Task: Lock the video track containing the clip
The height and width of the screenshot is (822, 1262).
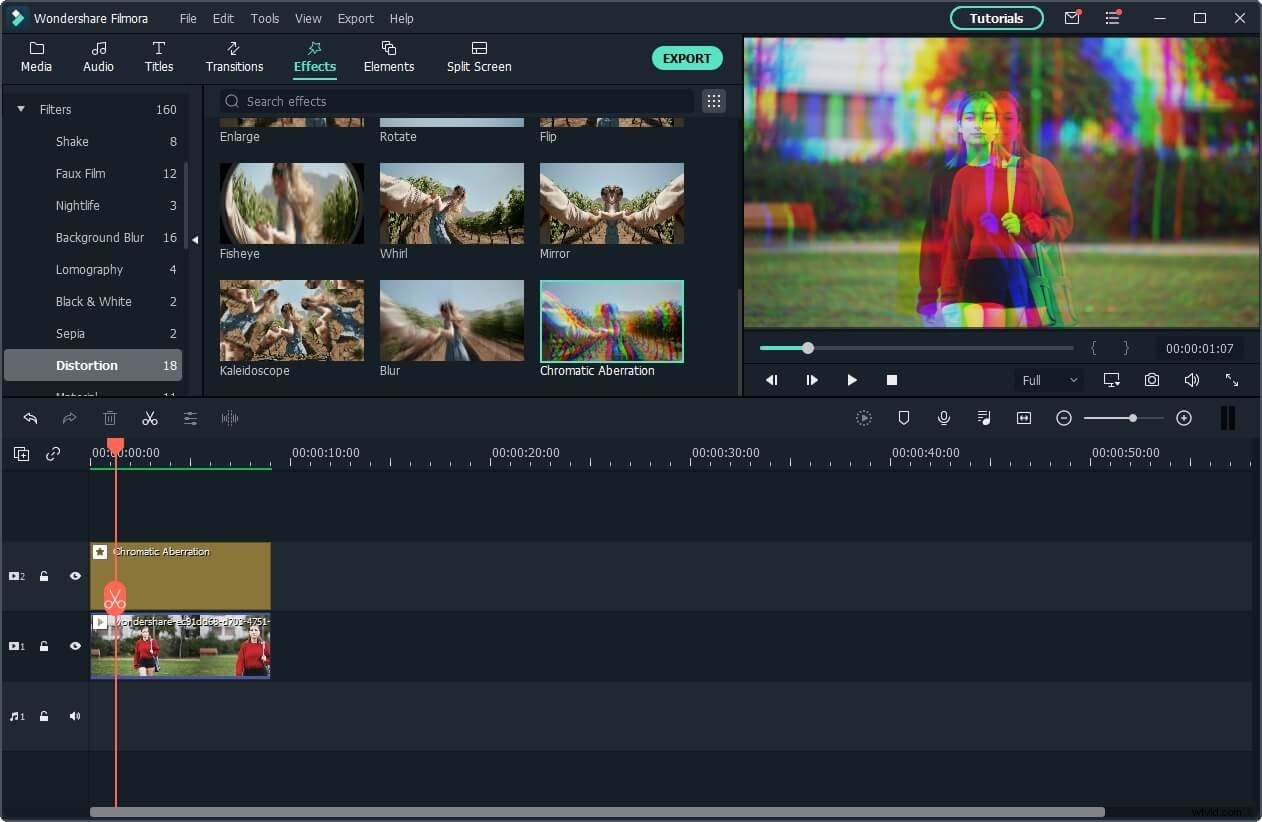Action: click(x=43, y=646)
